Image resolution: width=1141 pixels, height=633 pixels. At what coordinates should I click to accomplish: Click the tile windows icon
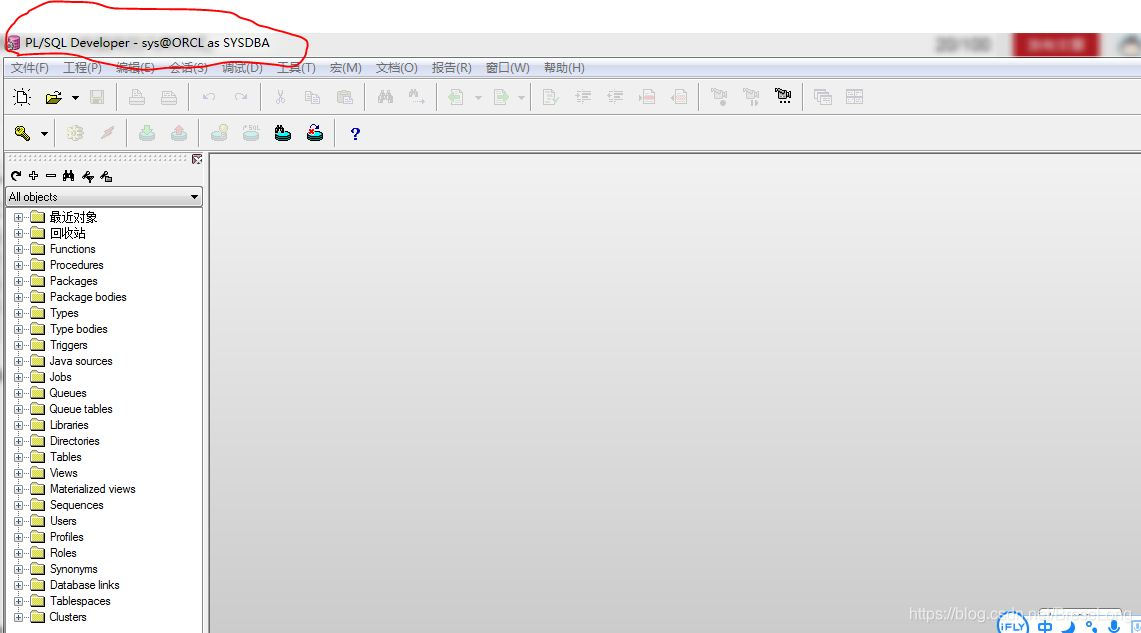(854, 97)
